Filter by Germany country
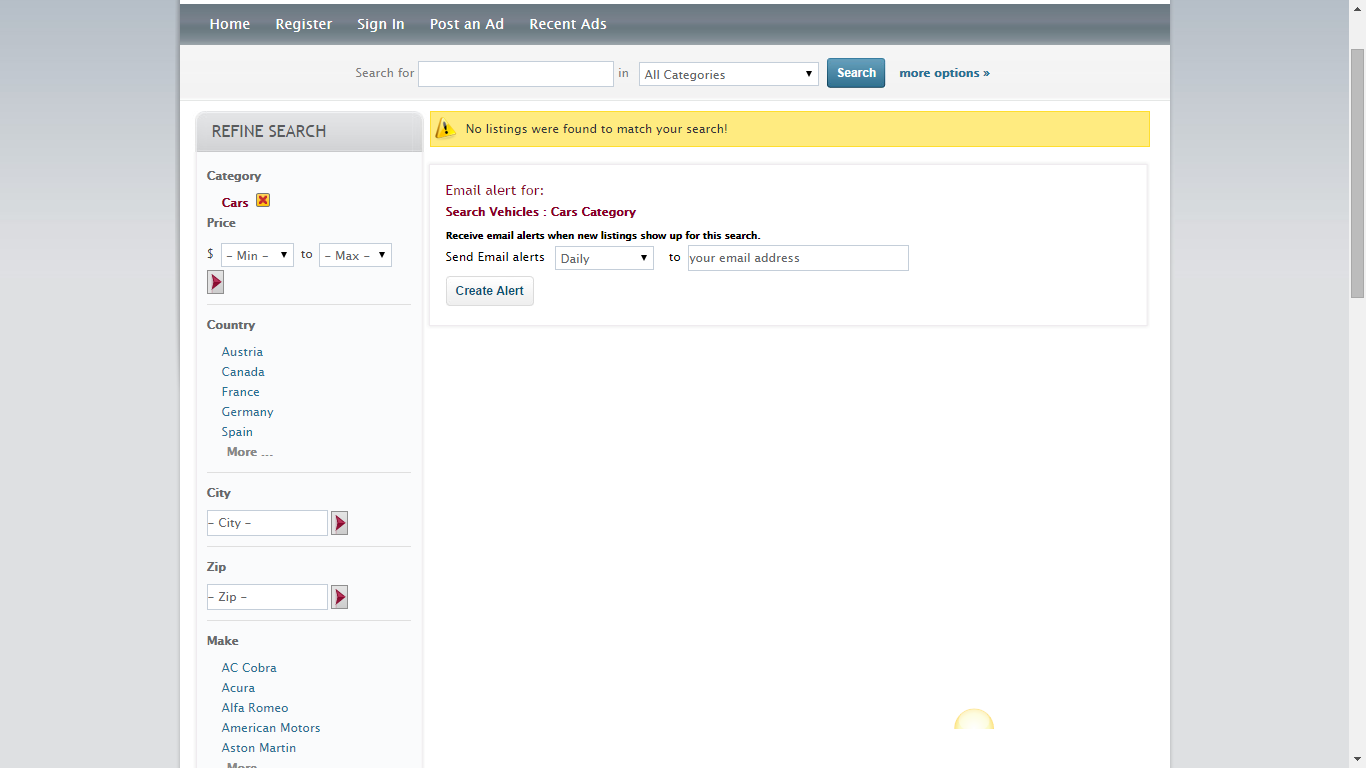The width and height of the screenshot is (1366, 768). coord(247,412)
